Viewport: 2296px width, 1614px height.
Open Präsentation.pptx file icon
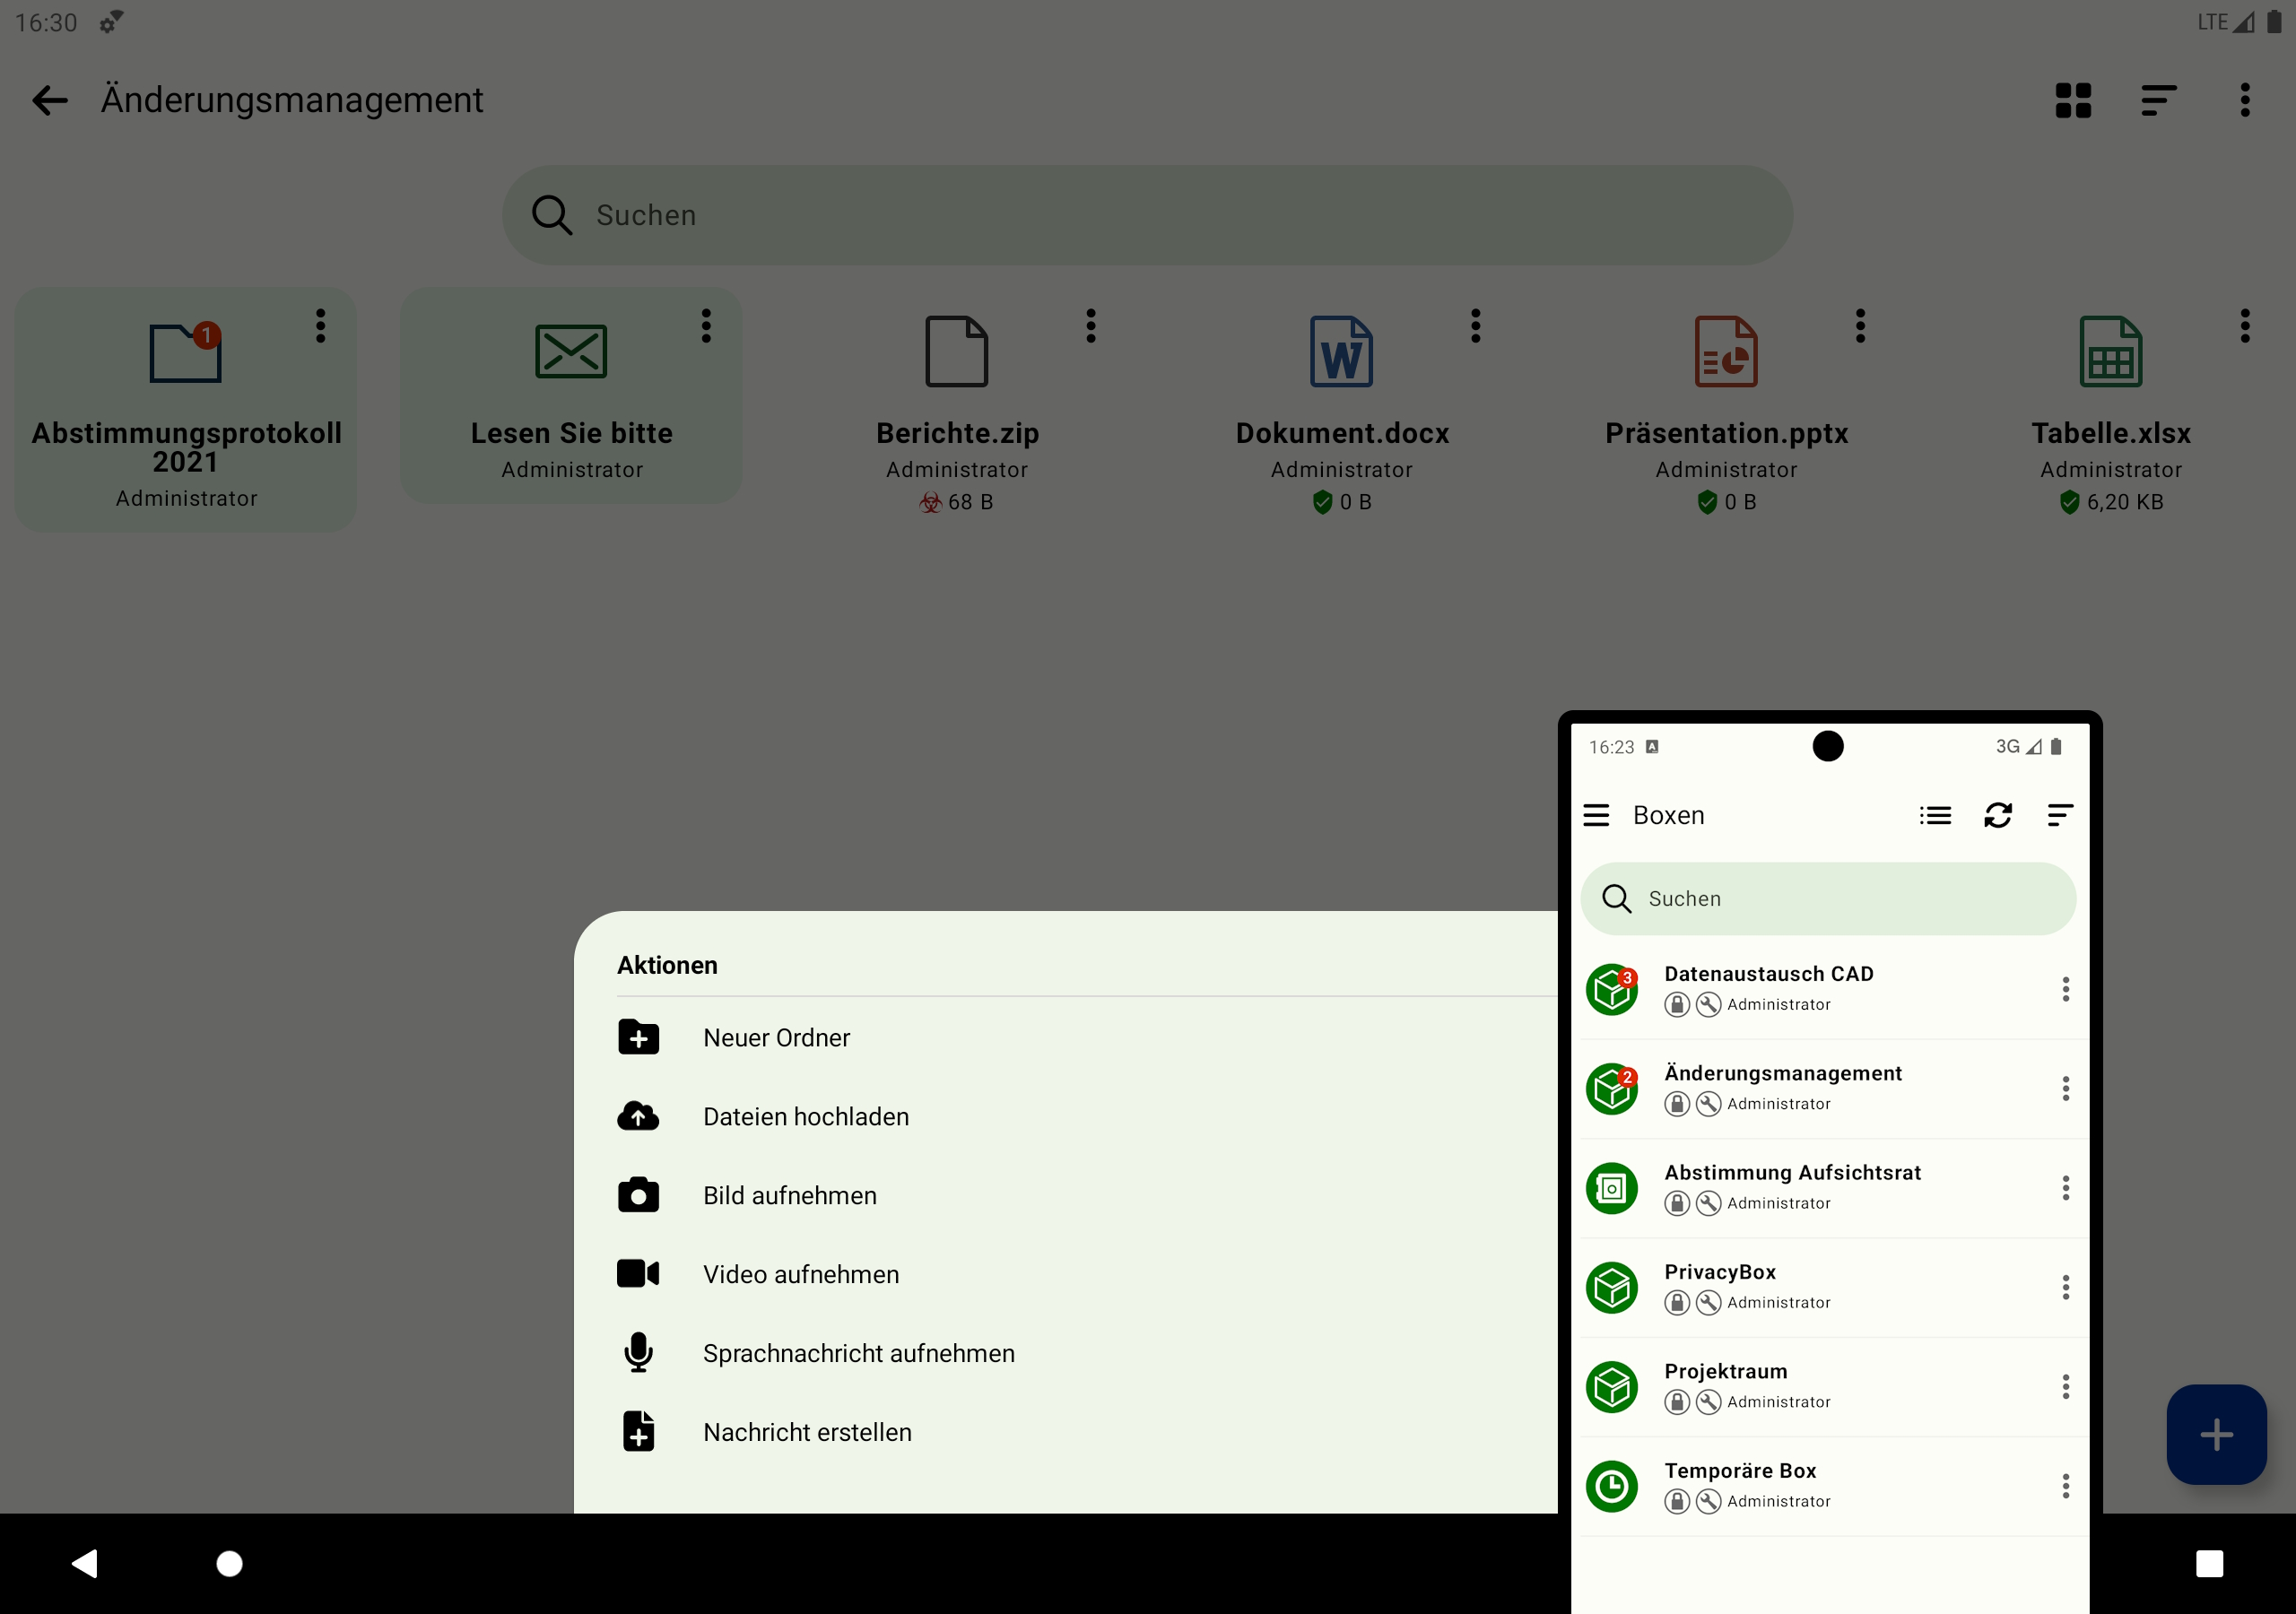1726,351
